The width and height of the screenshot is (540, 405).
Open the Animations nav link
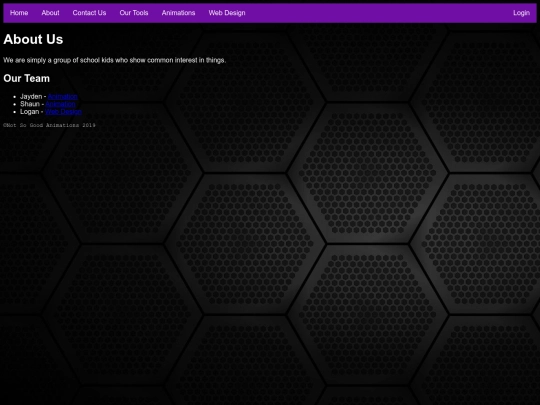click(x=178, y=13)
